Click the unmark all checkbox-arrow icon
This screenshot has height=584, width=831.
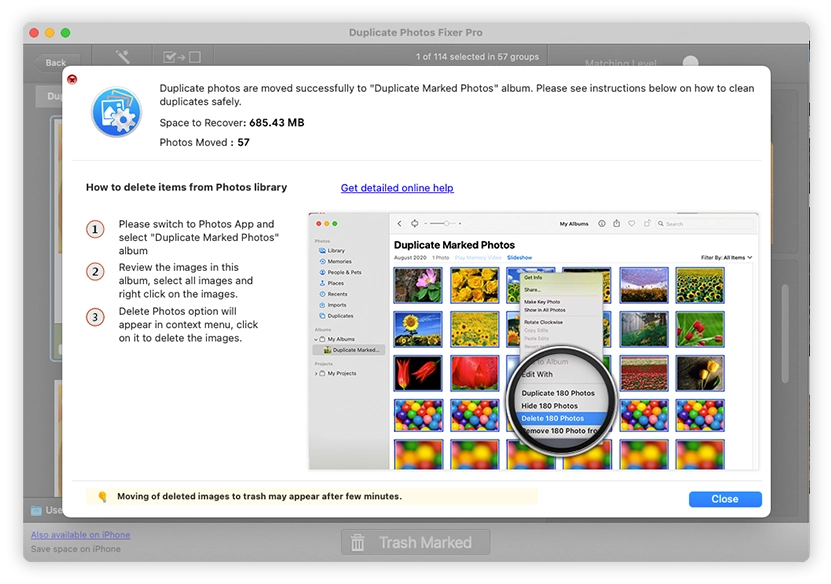tap(182, 57)
